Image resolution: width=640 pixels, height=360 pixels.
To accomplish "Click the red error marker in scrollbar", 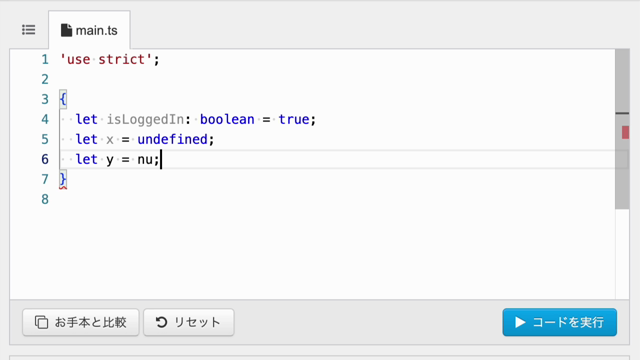I will pos(625,132).
